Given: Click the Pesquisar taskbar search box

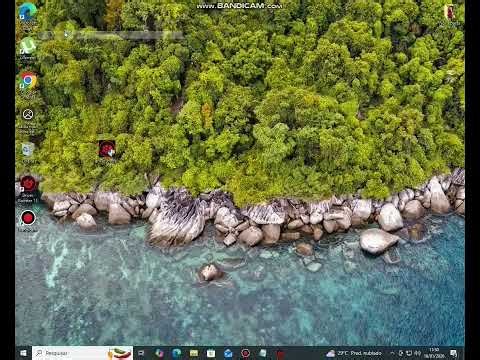Looking at the screenshot, I should [82, 353].
